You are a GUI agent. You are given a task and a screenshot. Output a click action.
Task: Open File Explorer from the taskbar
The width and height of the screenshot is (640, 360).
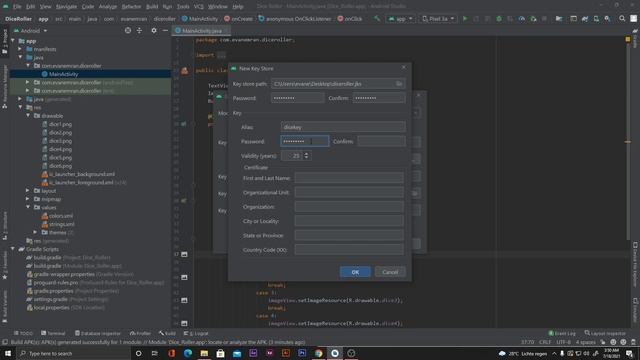click(x=204, y=353)
